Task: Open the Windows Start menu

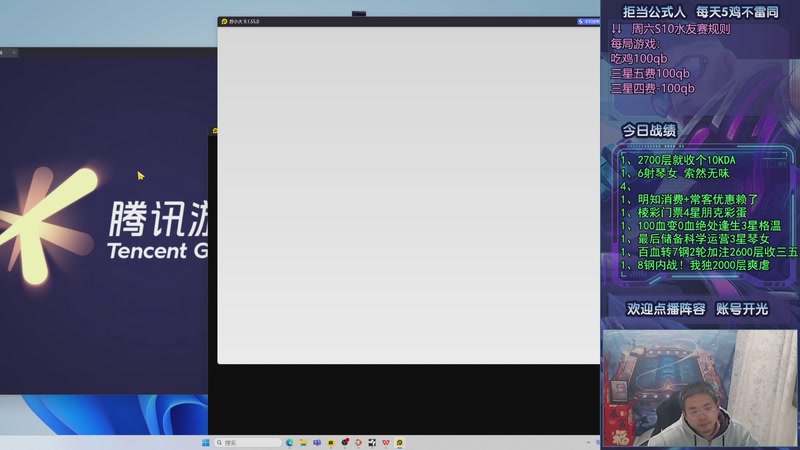Action: pyautogui.click(x=206, y=442)
